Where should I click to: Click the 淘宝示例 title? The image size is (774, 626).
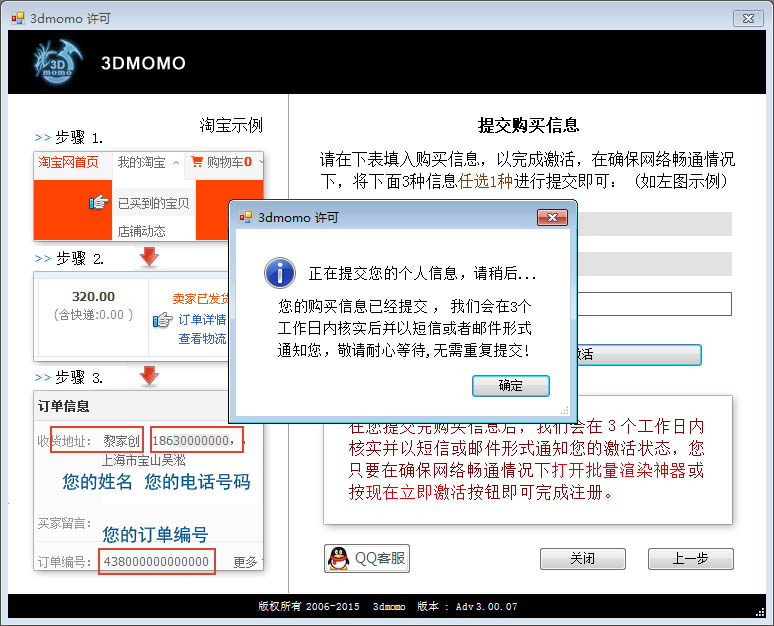click(231, 125)
